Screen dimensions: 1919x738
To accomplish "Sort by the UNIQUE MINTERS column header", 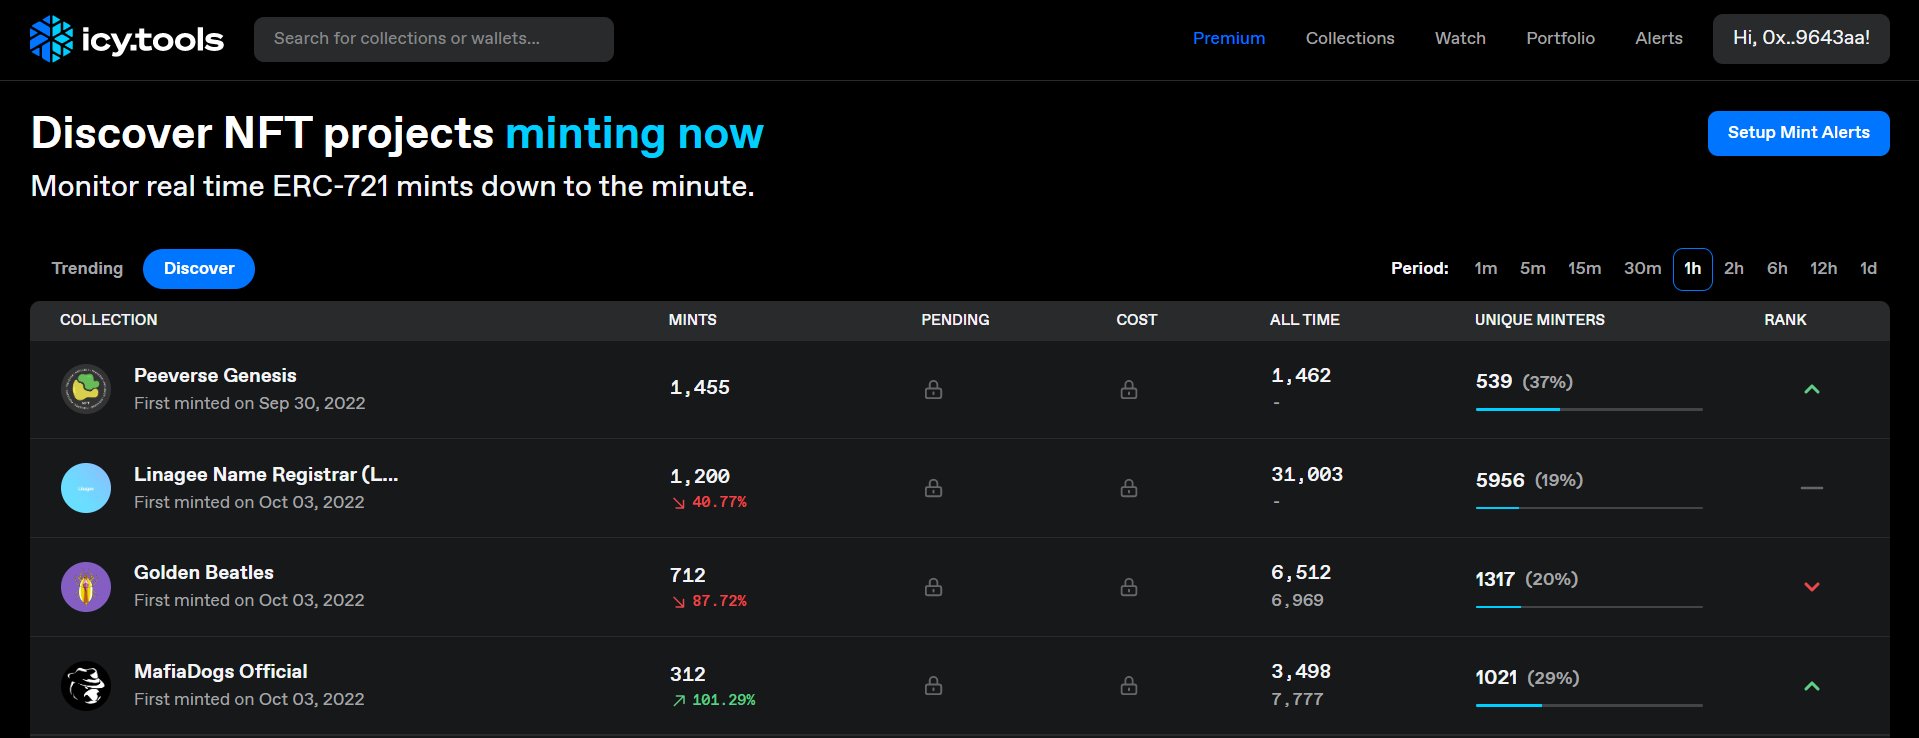I will click(x=1539, y=320).
